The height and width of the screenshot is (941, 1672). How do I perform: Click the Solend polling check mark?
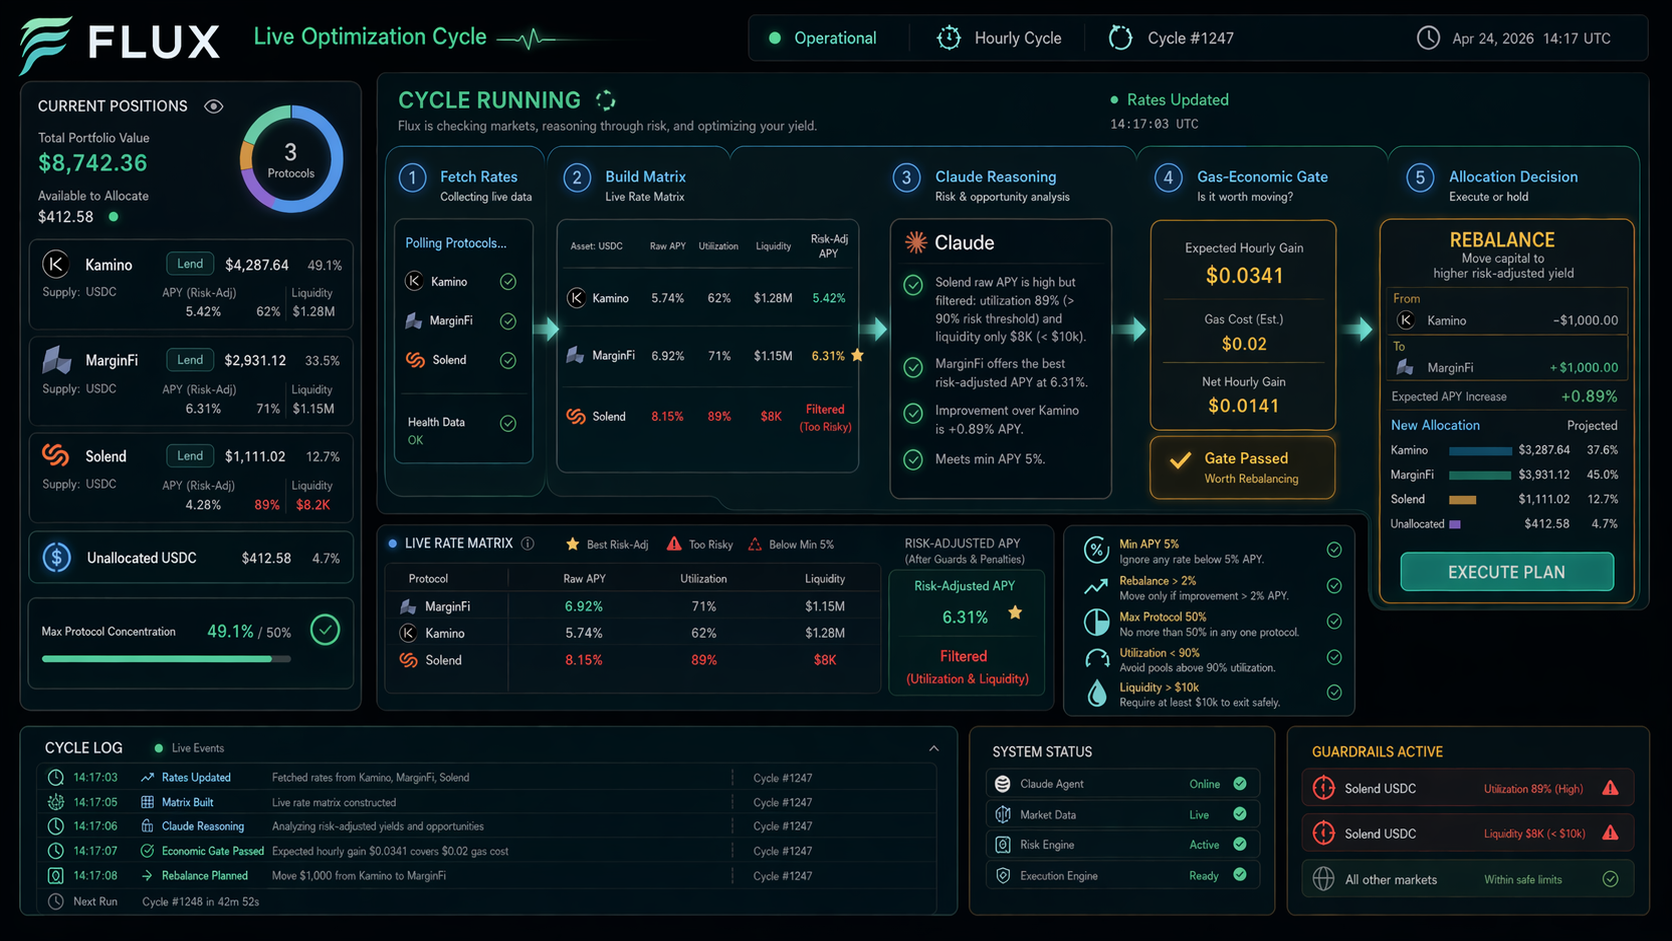point(508,360)
